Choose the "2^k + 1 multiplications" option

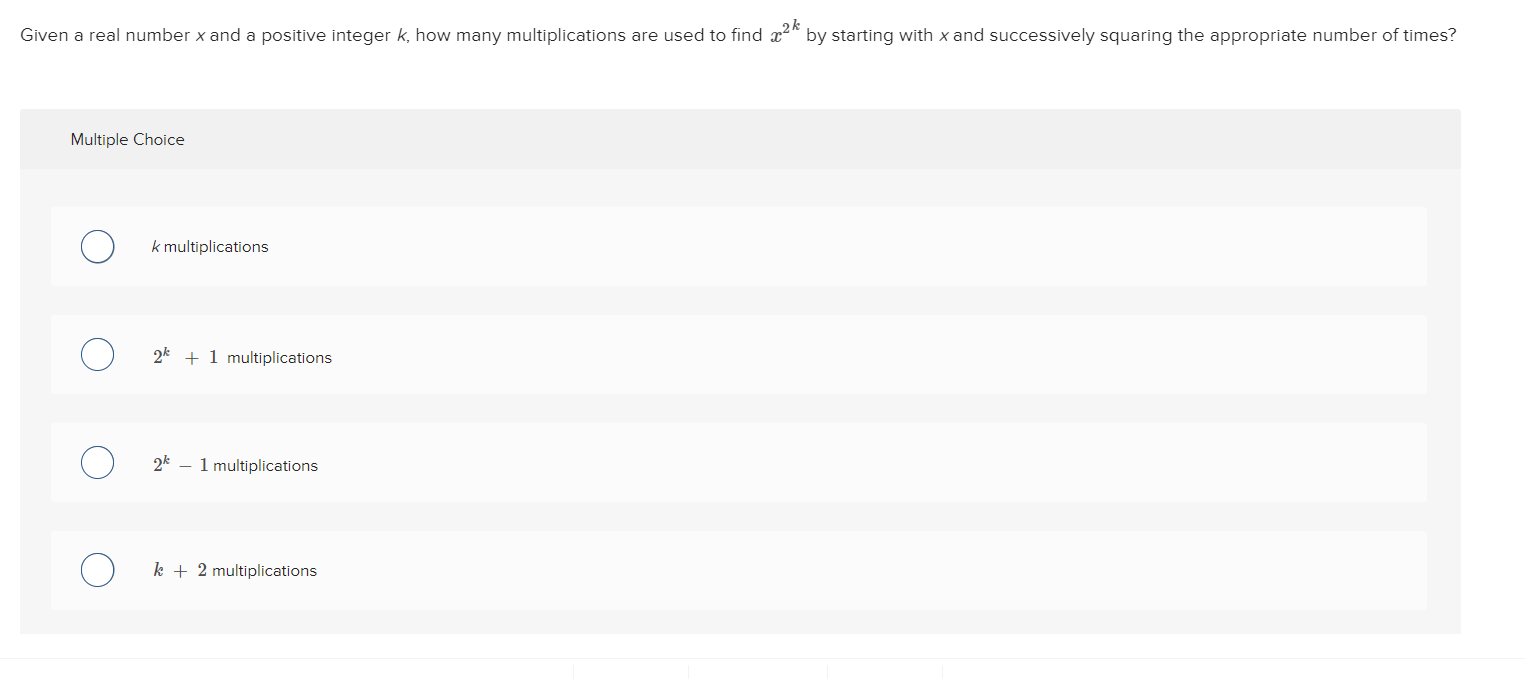[x=97, y=354]
